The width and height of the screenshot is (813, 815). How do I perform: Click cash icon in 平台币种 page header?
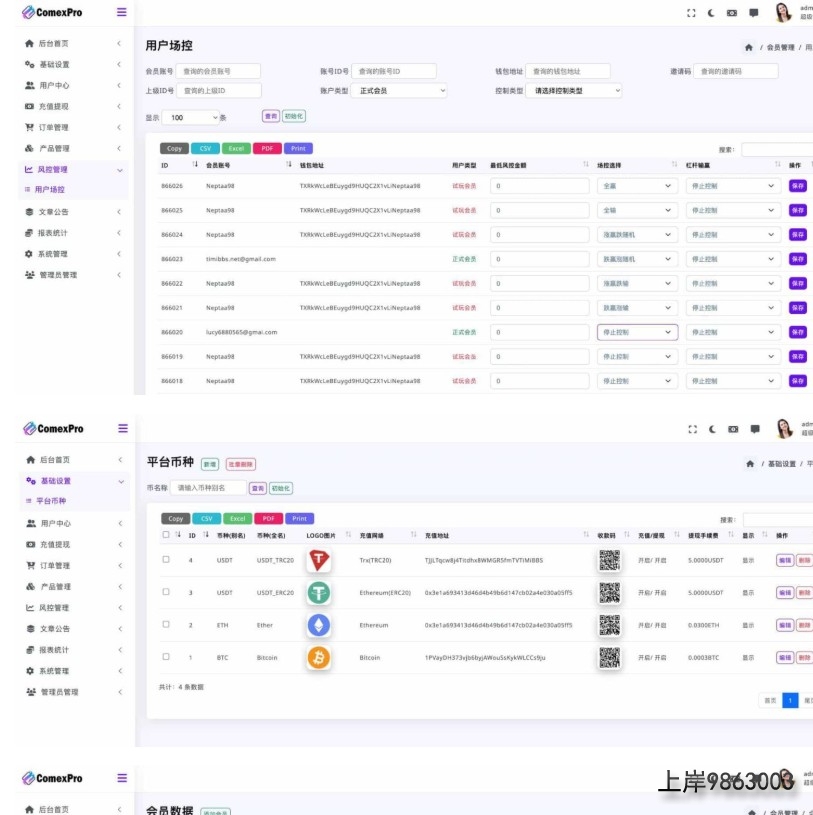coord(733,429)
